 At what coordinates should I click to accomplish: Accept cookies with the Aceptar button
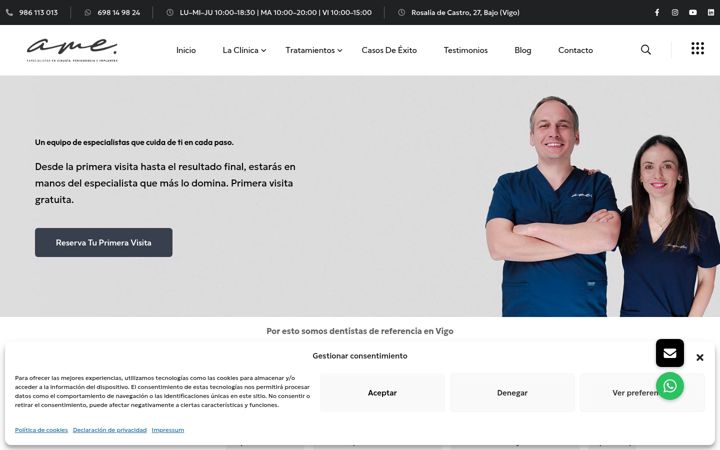point(382,393)
